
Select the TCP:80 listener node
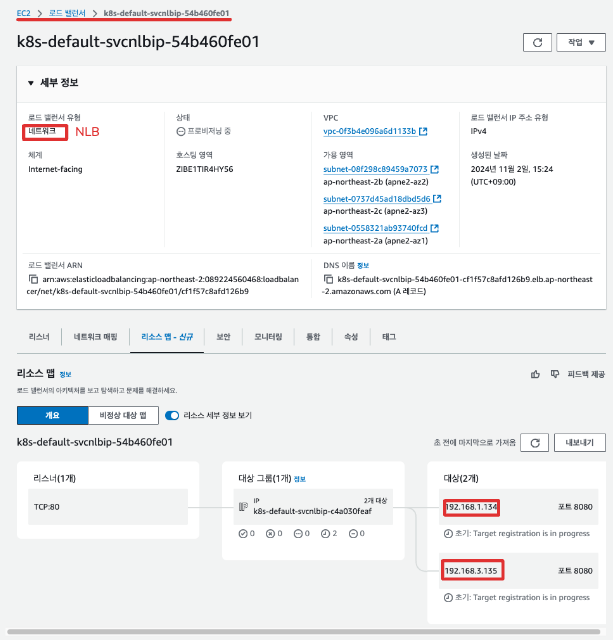[108, 507]
